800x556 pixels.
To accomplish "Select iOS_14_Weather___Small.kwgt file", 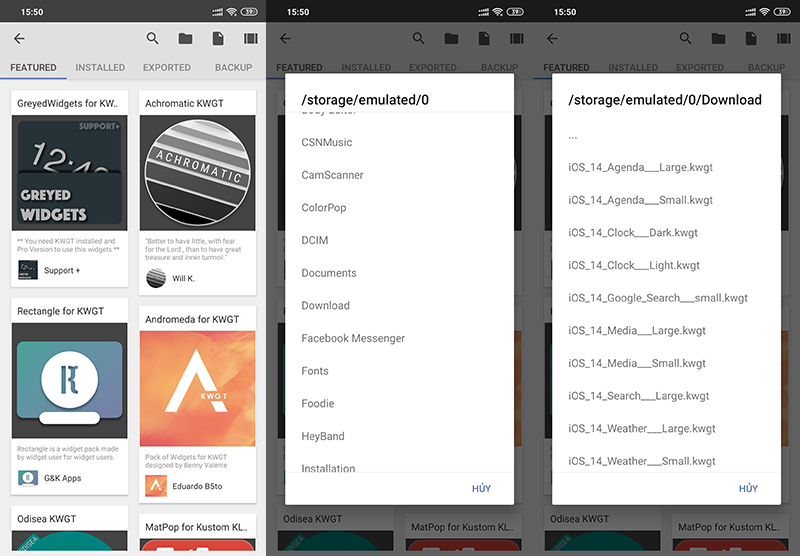I will [x=666, y=459].
